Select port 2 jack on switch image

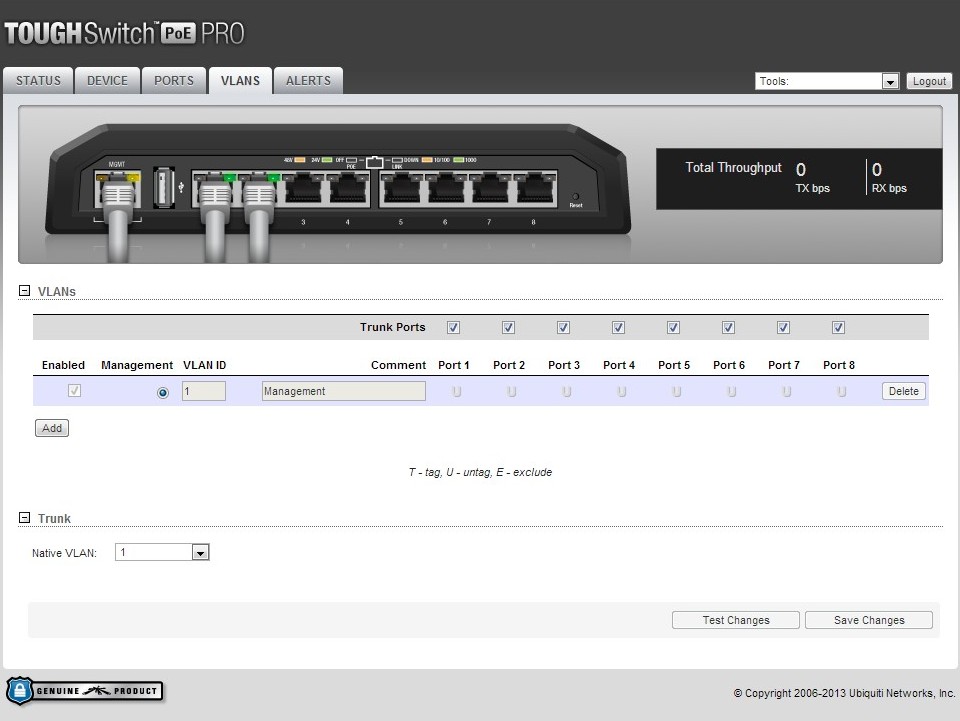click(258, 189)
